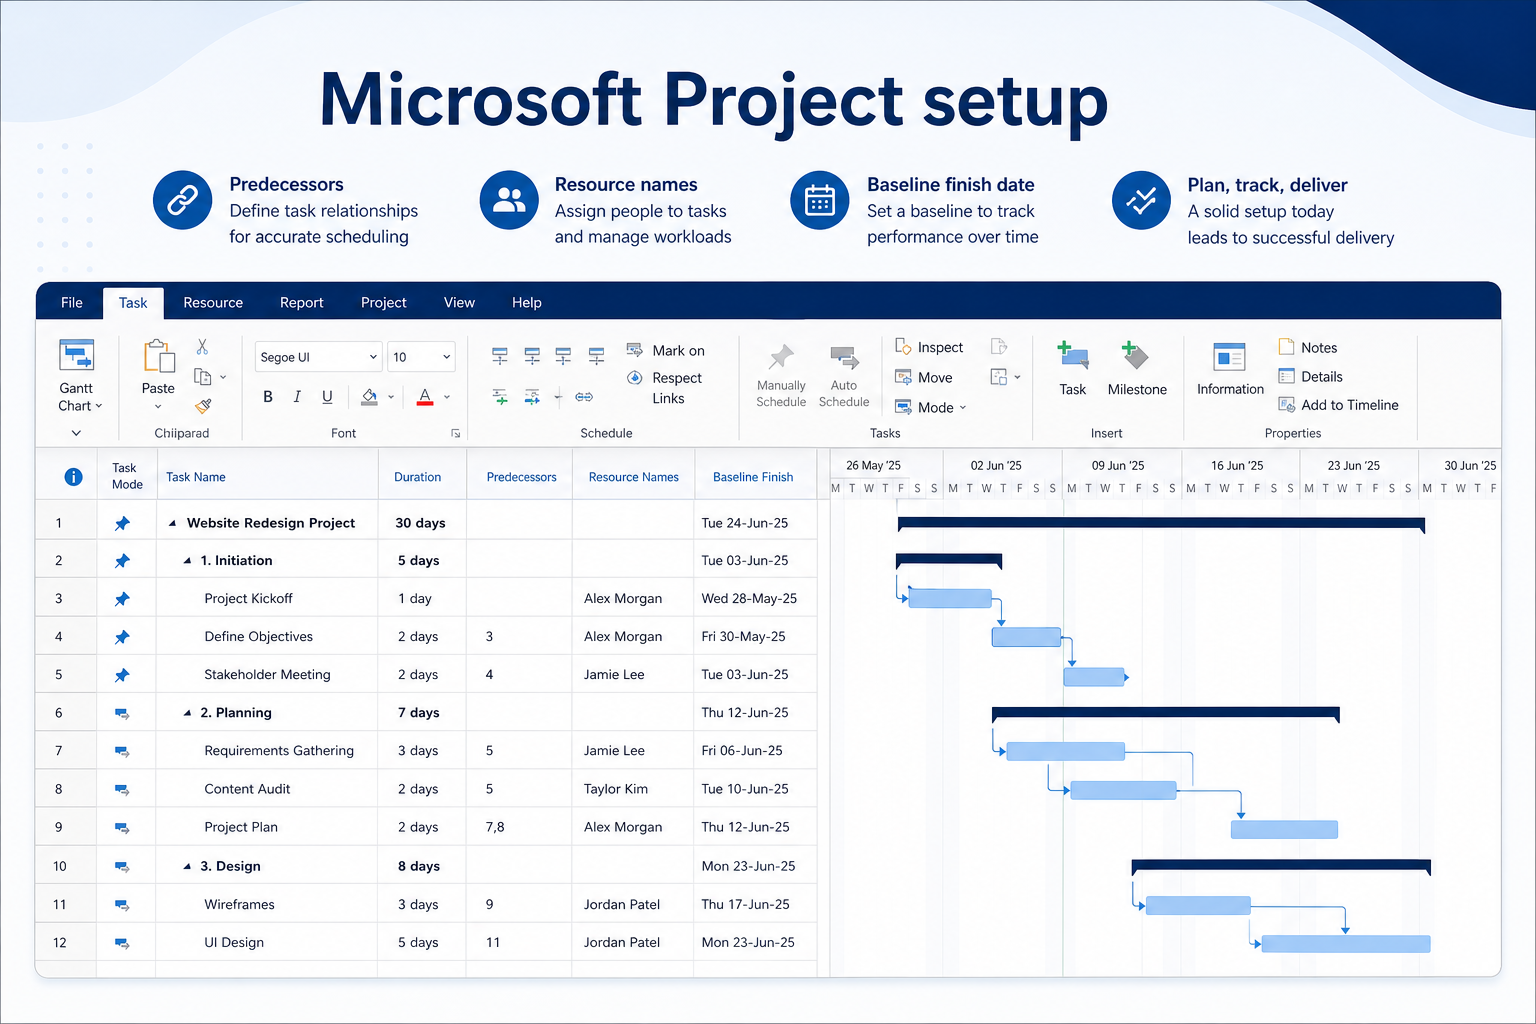Click the Duration column header
The height and width of the screenshot is (1024, 1536).
click(422, 477)
